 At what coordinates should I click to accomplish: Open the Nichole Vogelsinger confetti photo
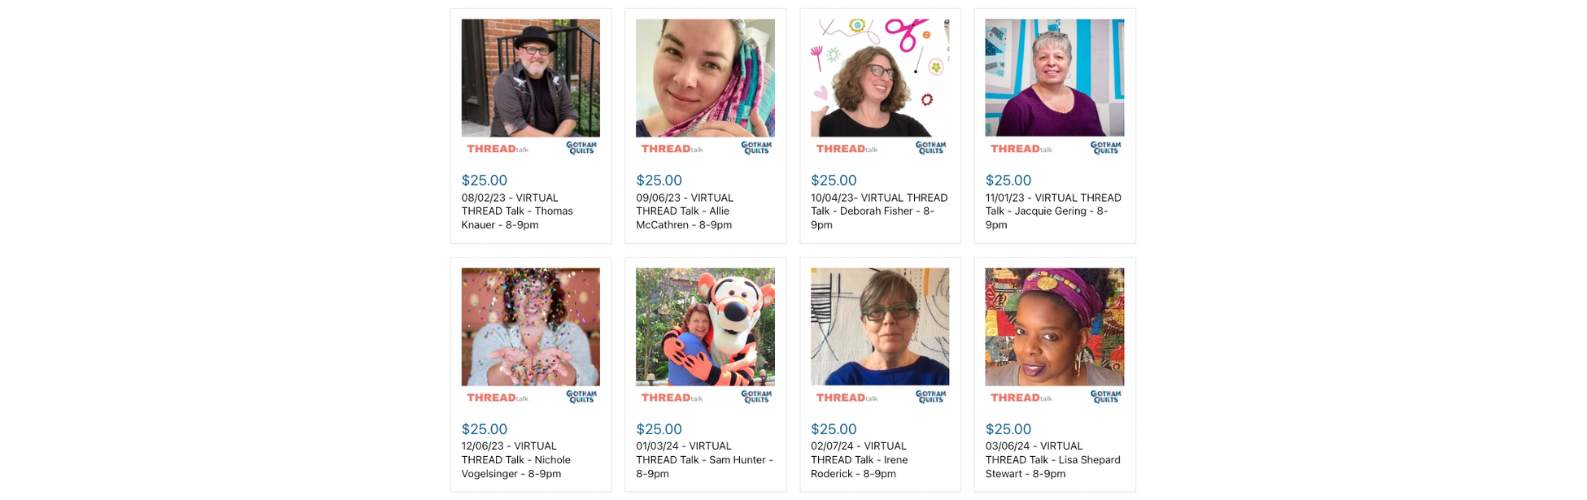point(530,327)
